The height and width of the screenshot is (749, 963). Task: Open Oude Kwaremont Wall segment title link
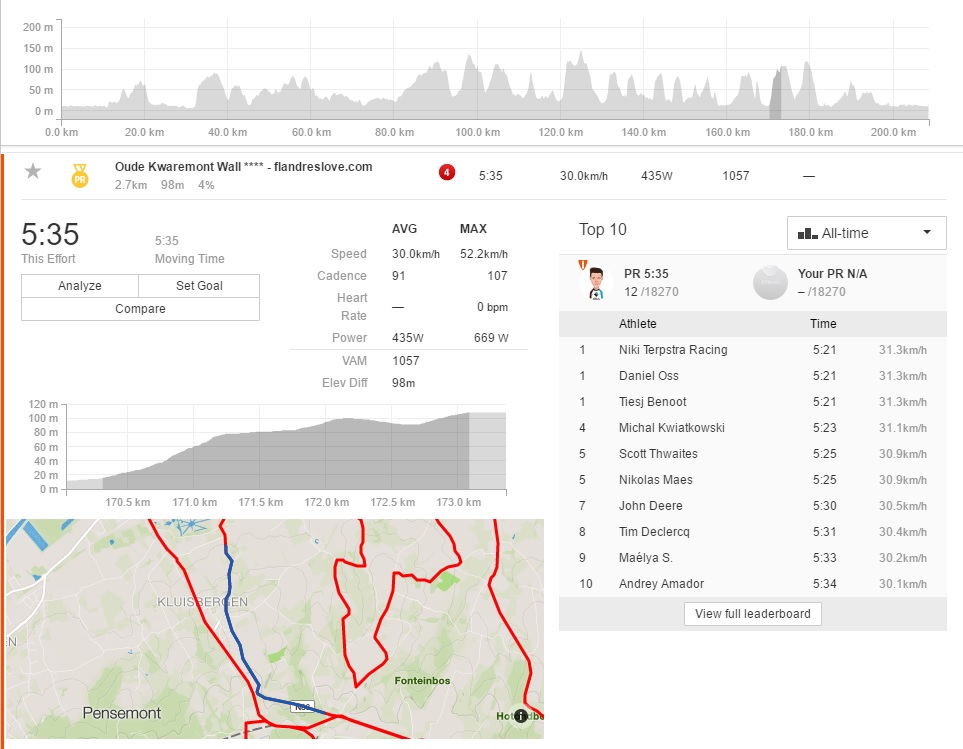pyautogui.click(x=243, y=167)
